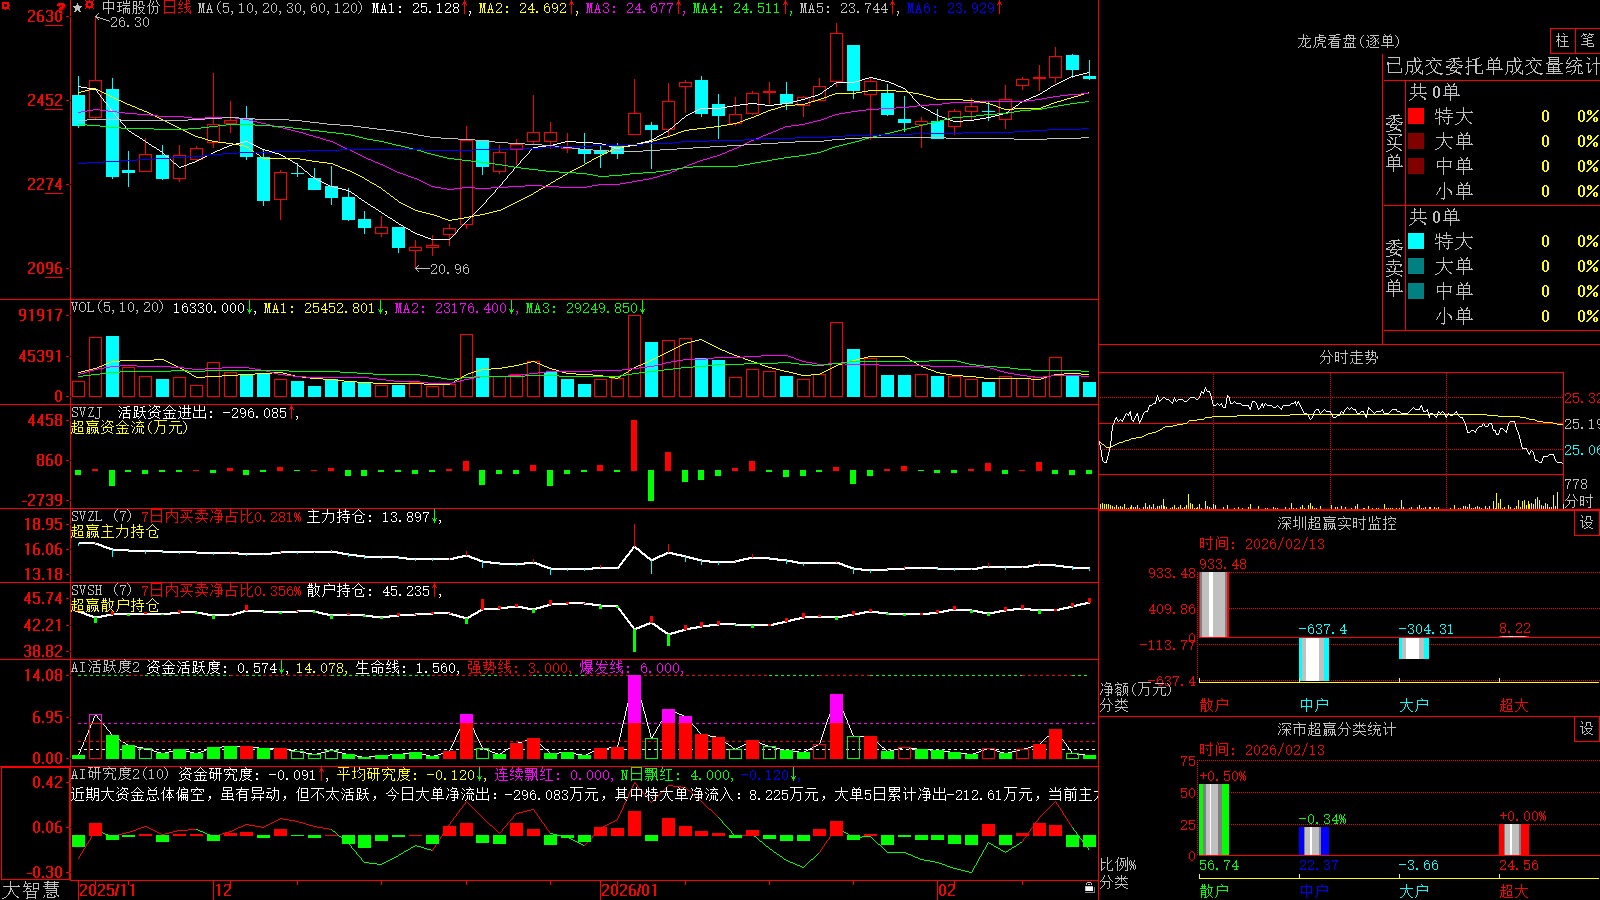Click the 已成交委托单成交量统计 header
The width and height of the screenshot is (1600, 900).
(x=1492, y=66)
